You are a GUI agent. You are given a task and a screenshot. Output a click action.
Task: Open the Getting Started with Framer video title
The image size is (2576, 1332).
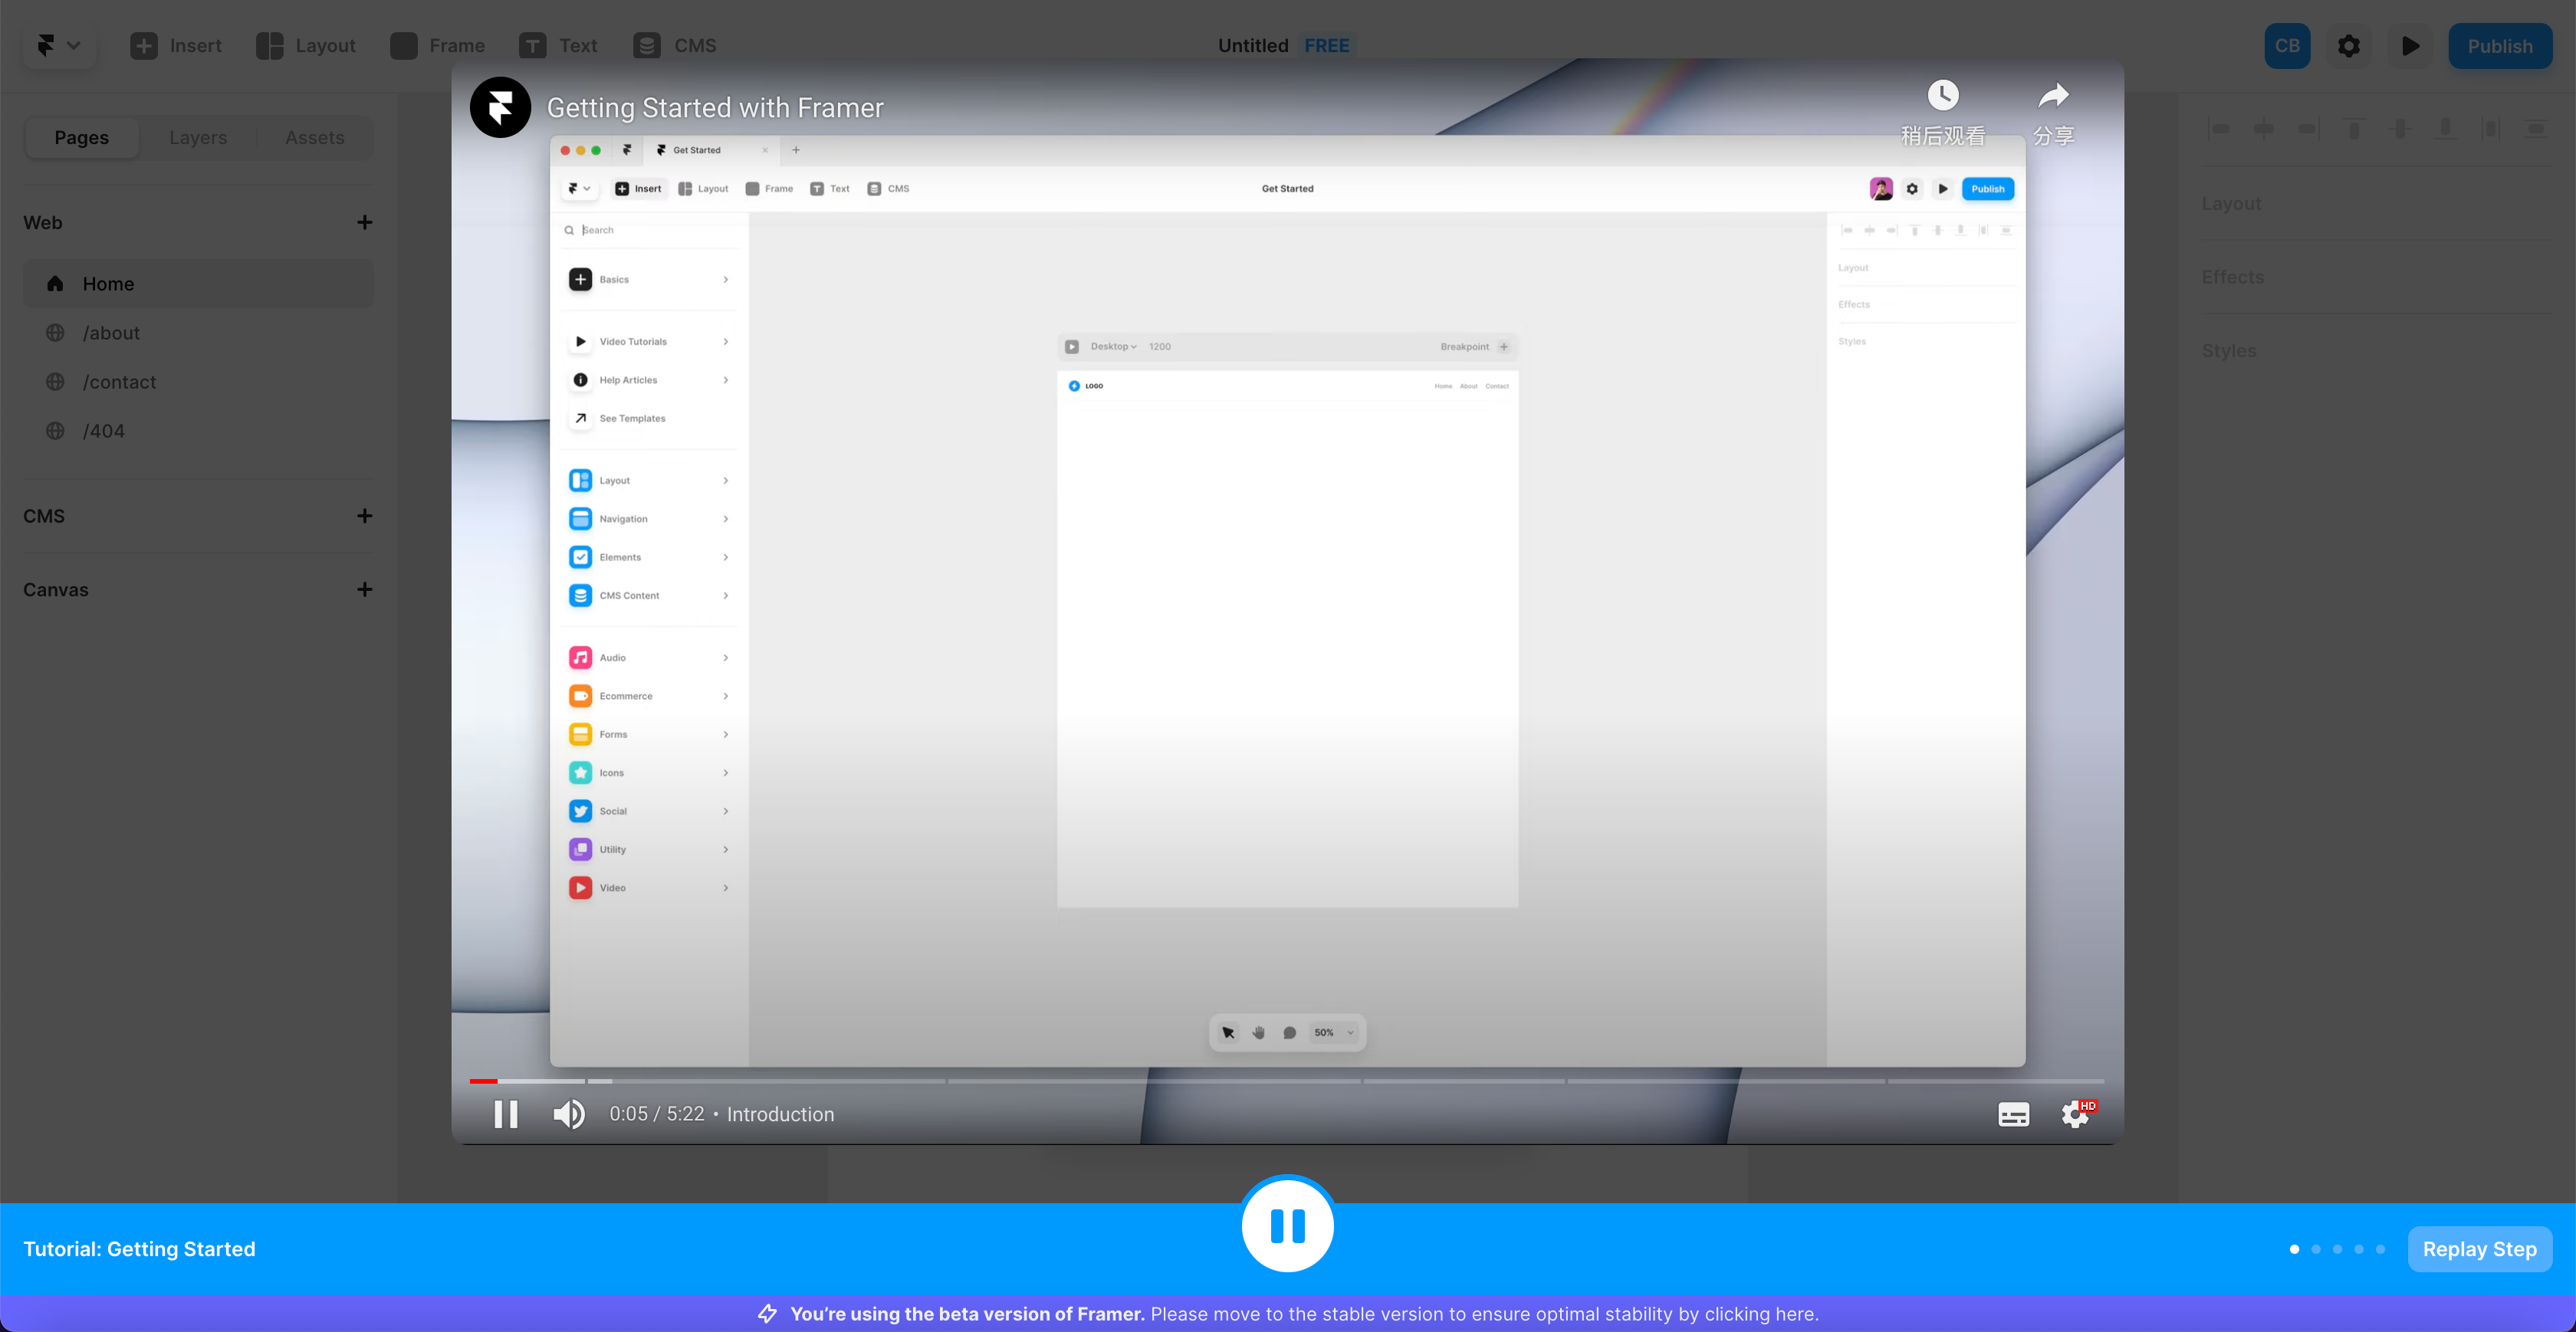715,107
